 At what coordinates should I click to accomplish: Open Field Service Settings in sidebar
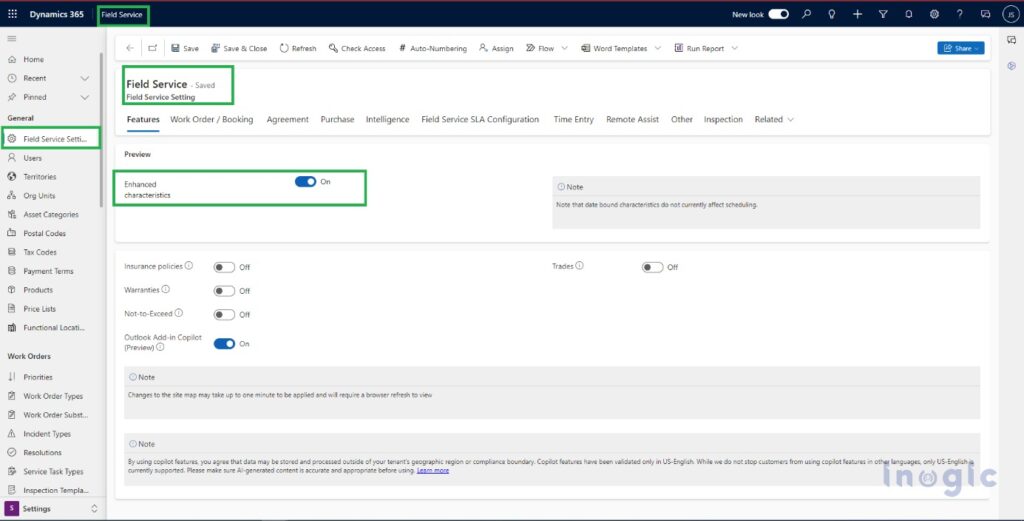[x=52, y=139]
